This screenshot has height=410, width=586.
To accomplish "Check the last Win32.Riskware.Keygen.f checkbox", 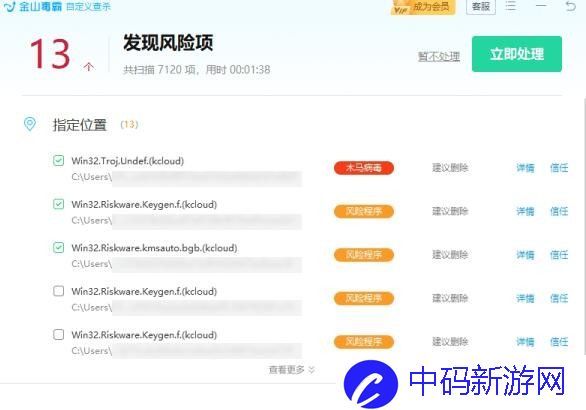I will point(58,334).
